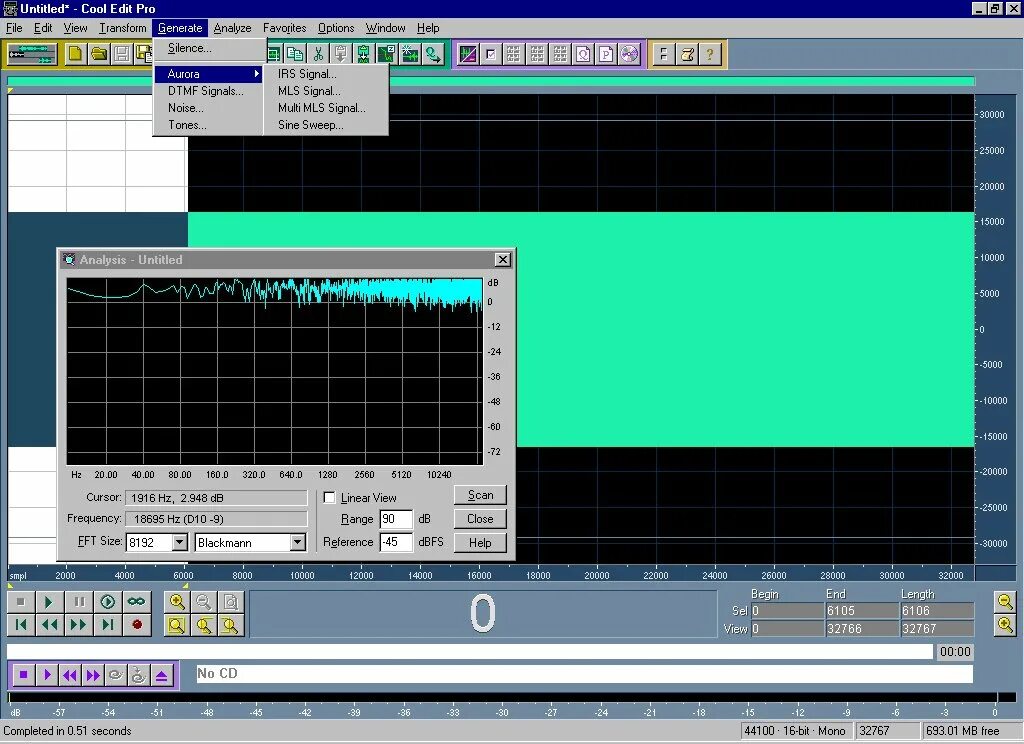Screen dimensions: 1024x744
Task: Create a new file with yellow page icon
Action: [x=75, y=54]
